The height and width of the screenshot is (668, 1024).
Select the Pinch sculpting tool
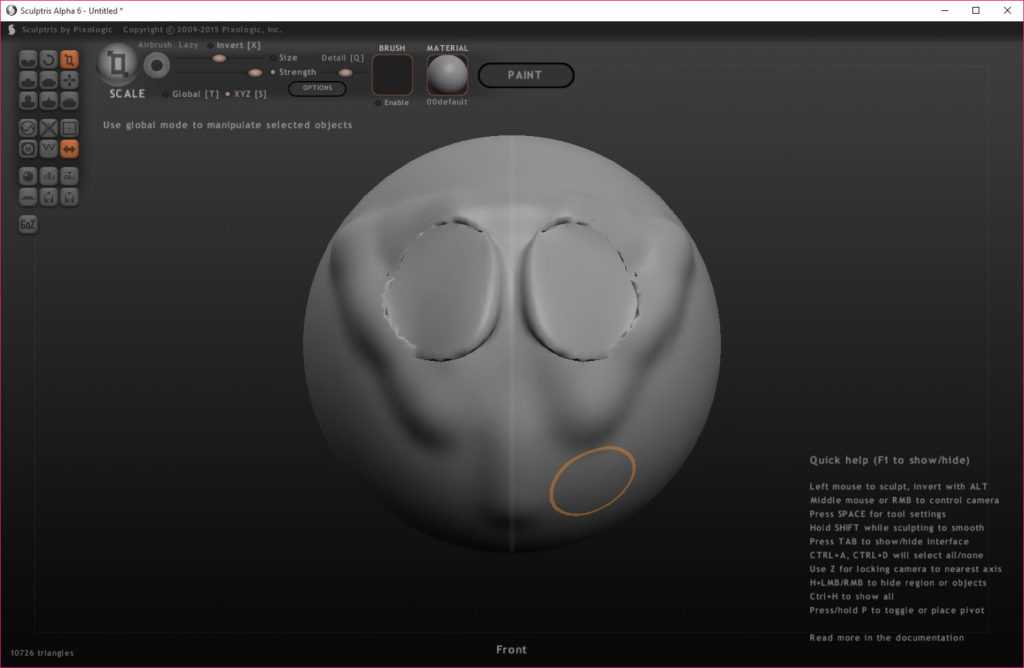(48, 101)
